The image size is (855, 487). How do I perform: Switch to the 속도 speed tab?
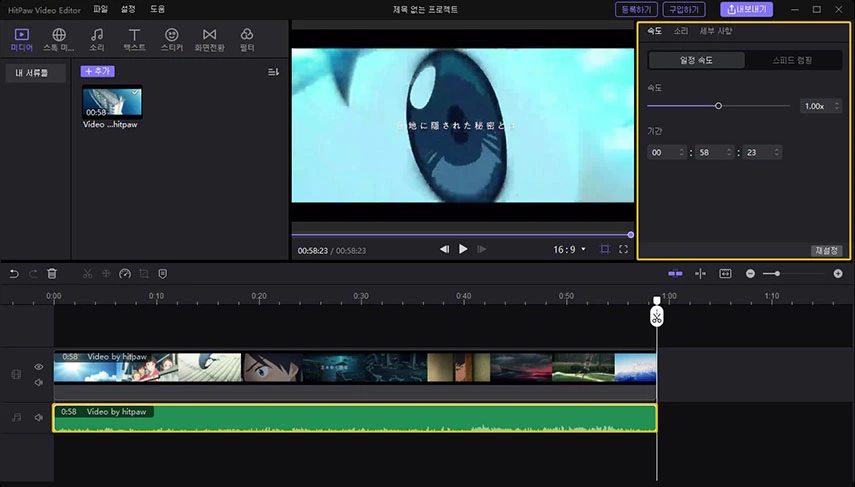654,31
